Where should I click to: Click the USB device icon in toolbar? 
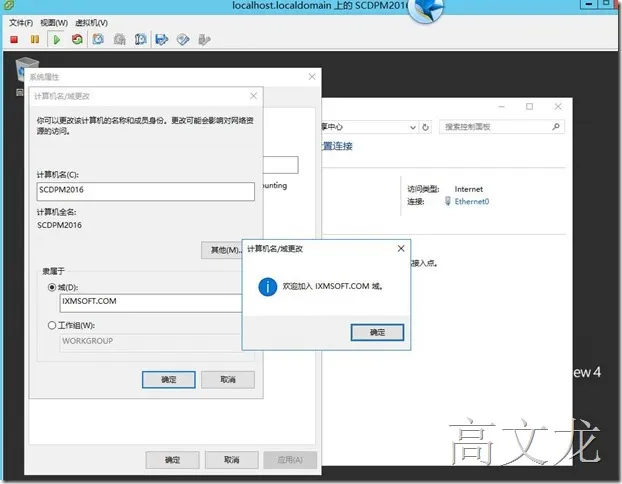click(204, 39)
